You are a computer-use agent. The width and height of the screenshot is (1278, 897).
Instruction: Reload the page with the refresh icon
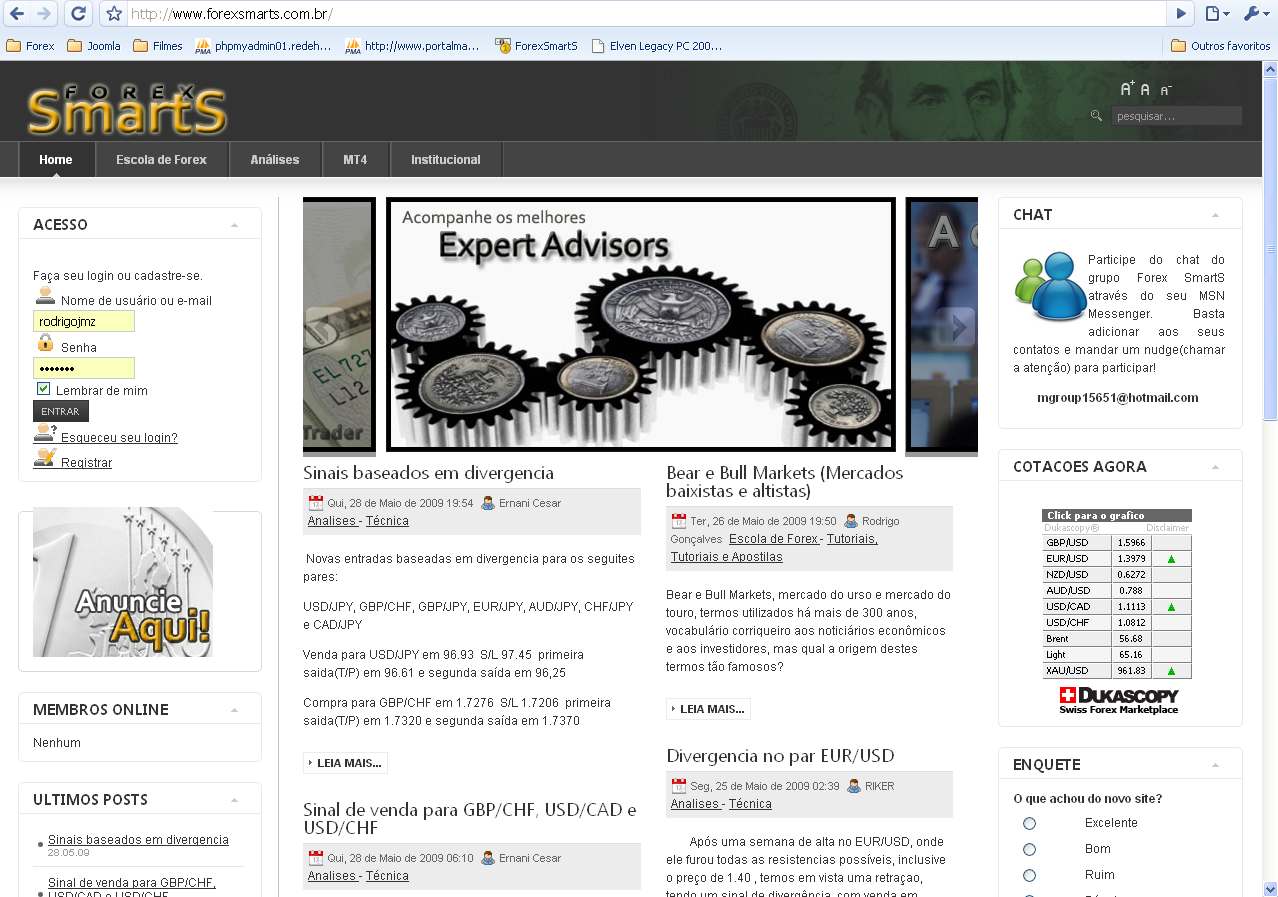[78, 14]
